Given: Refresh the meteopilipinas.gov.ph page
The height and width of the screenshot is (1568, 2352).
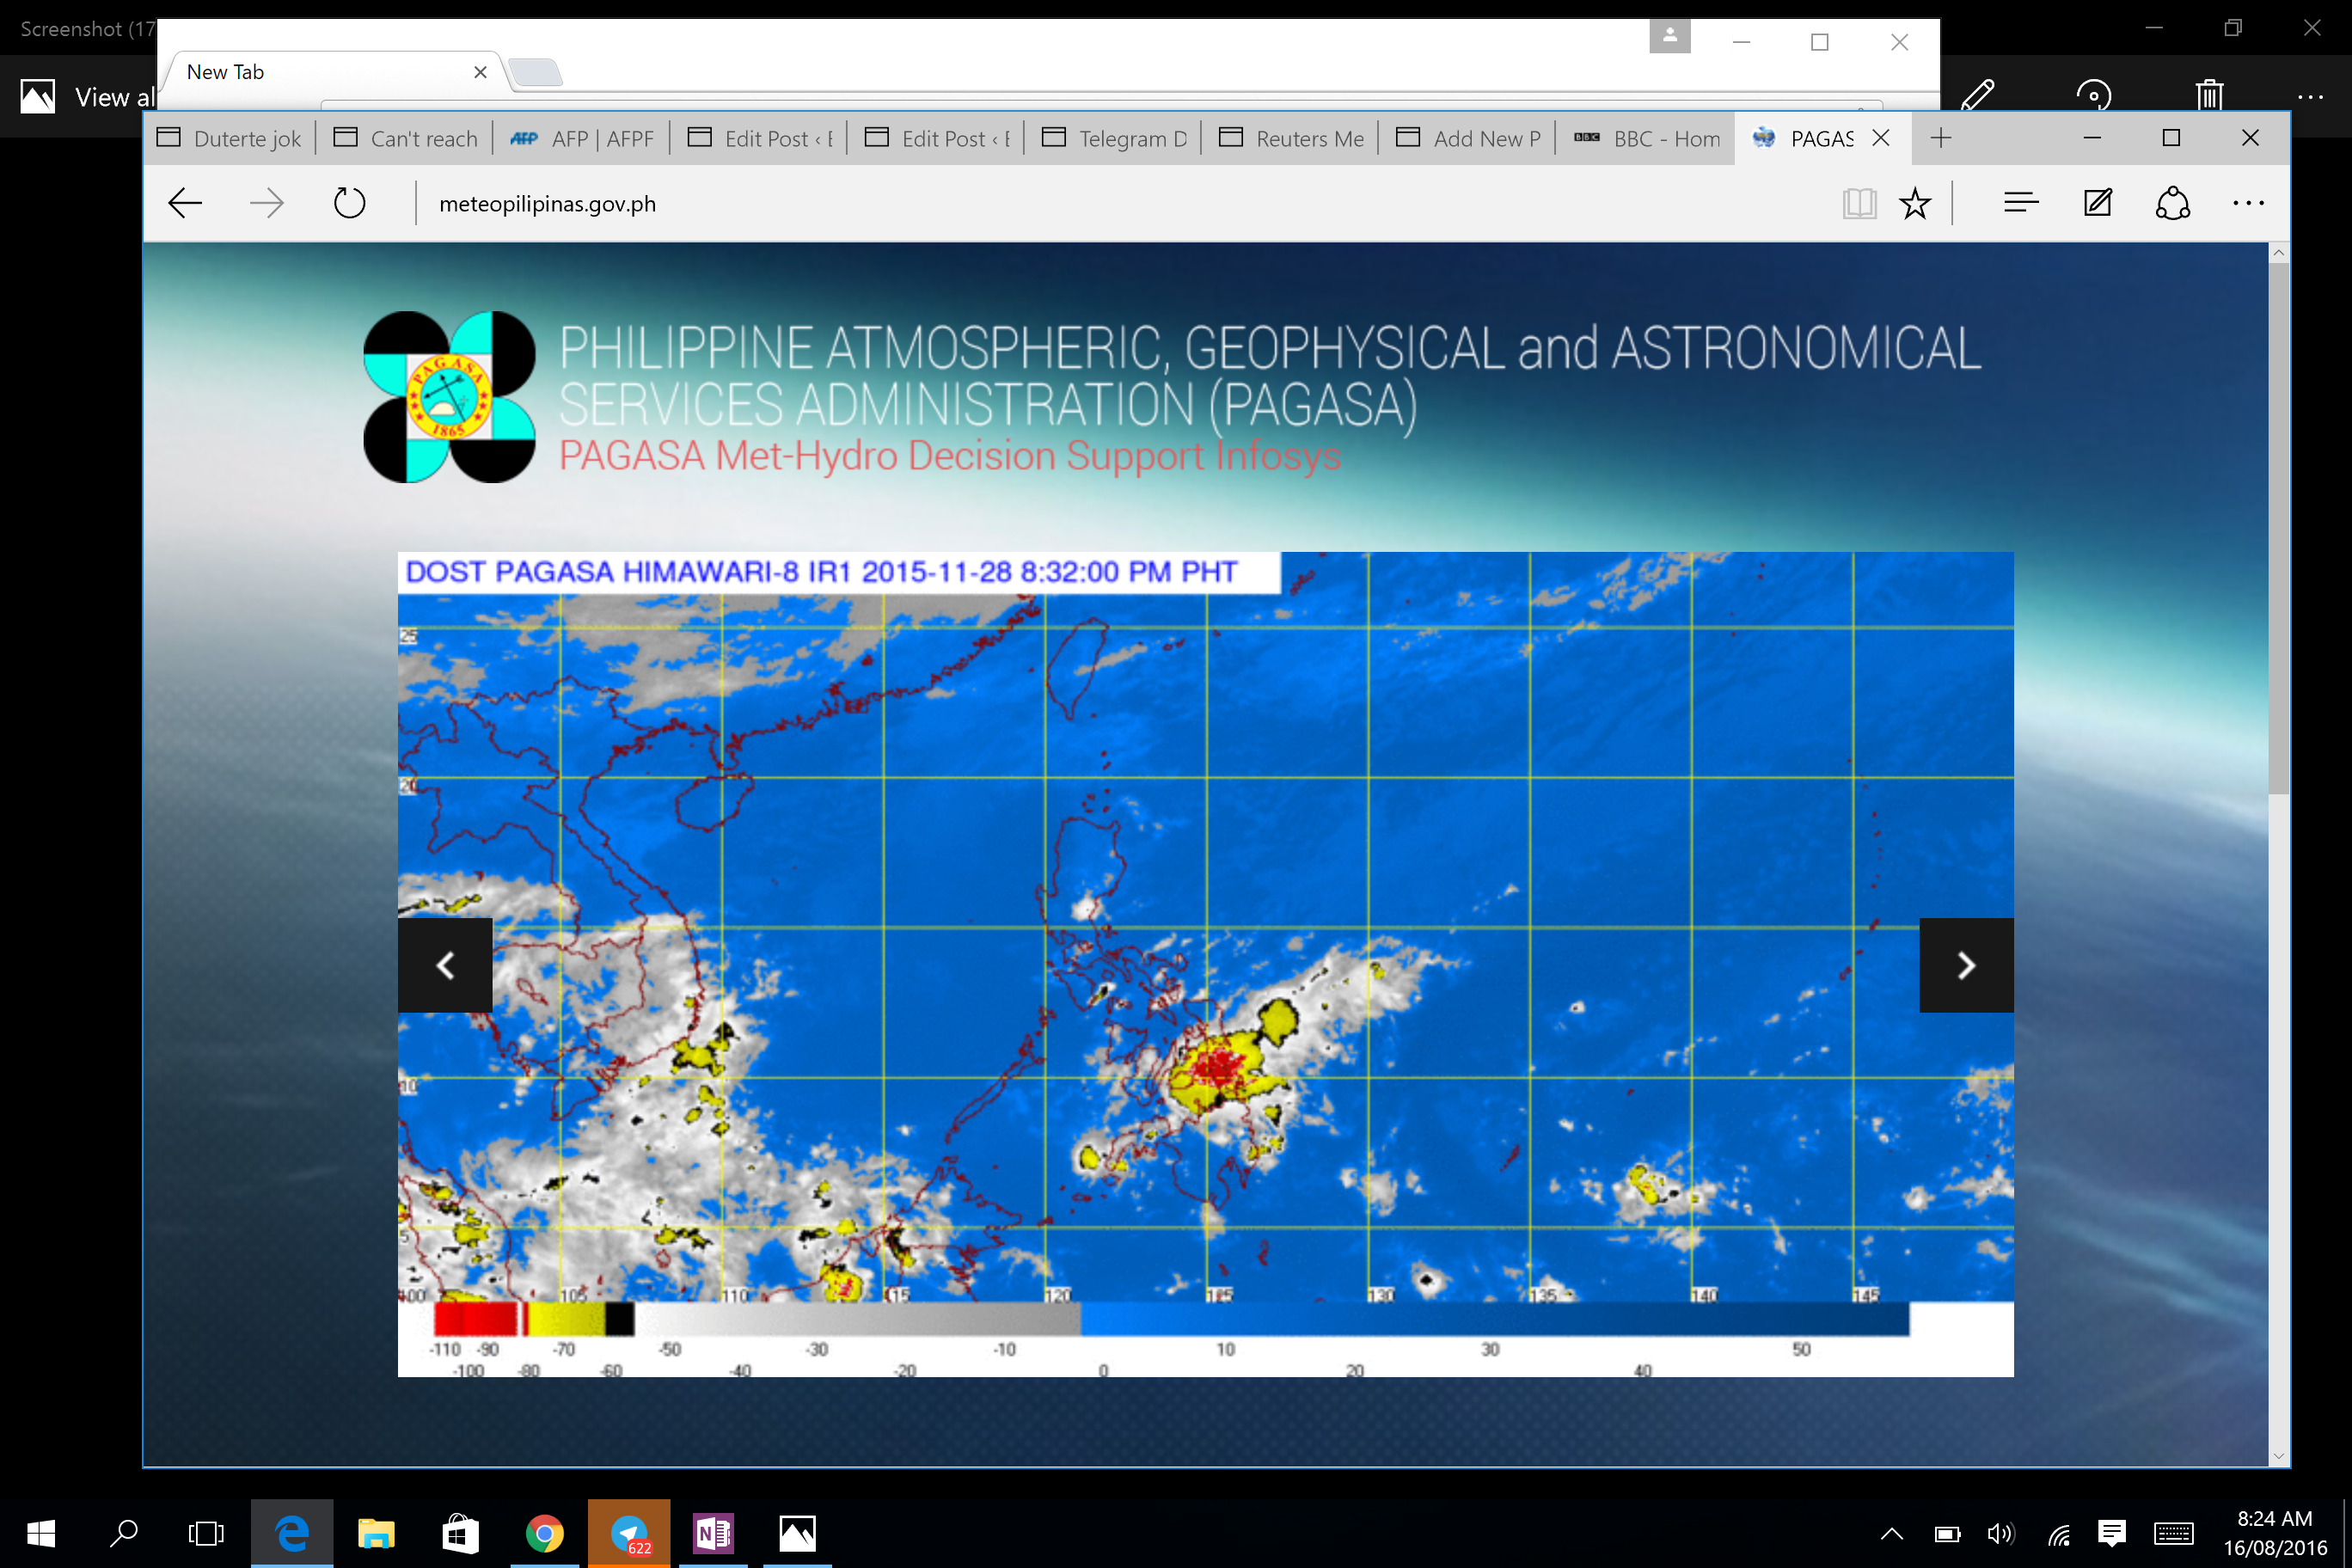Looking at the screenshot, I should 348,203.
